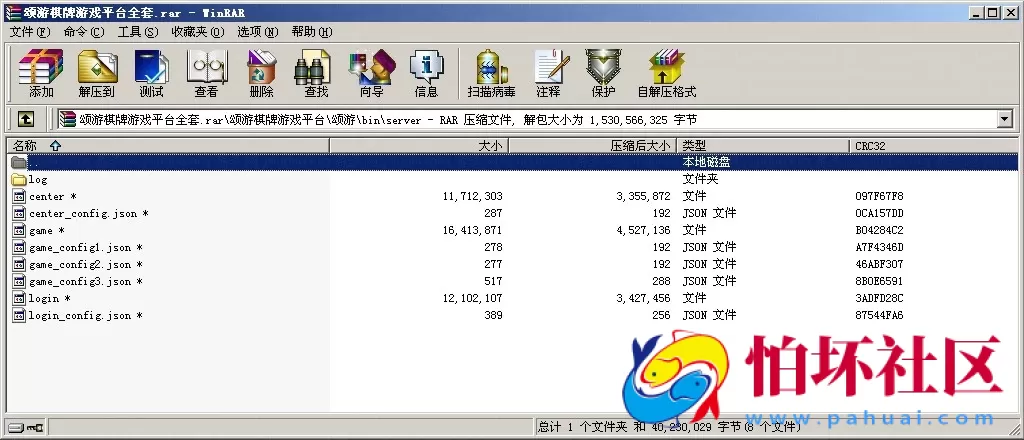Viewport: 1024px width, 440px height.
Task: Minimize the WinRAR window
Action: click(x=977, y=12)
